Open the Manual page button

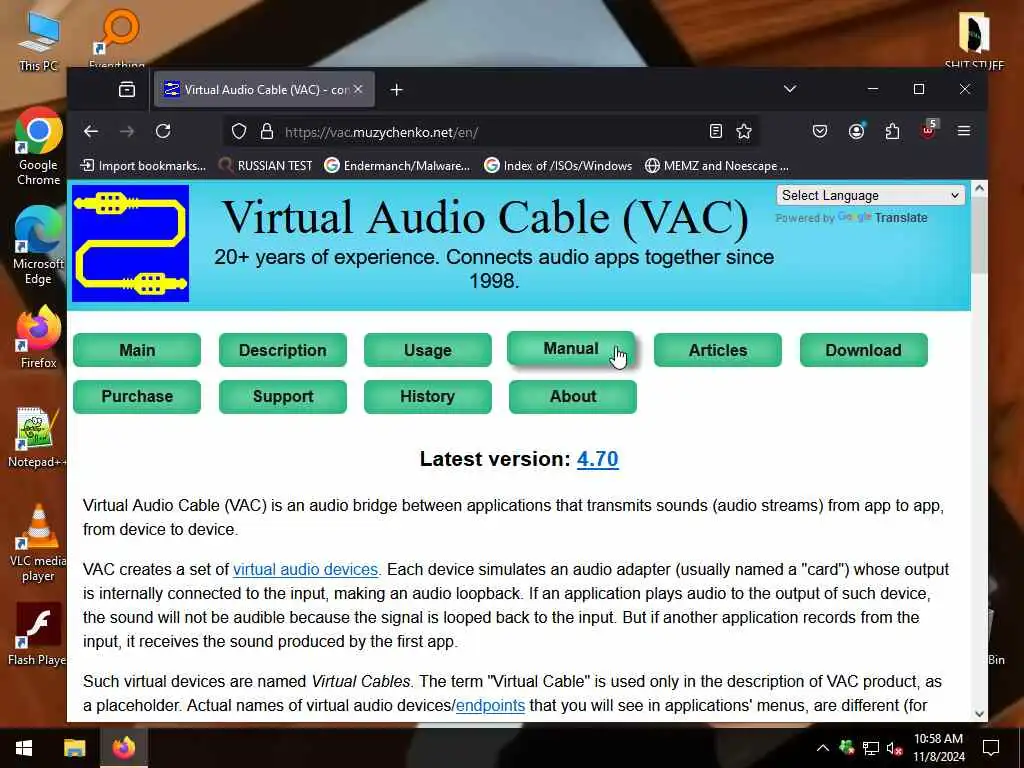(x=571, y=348)
